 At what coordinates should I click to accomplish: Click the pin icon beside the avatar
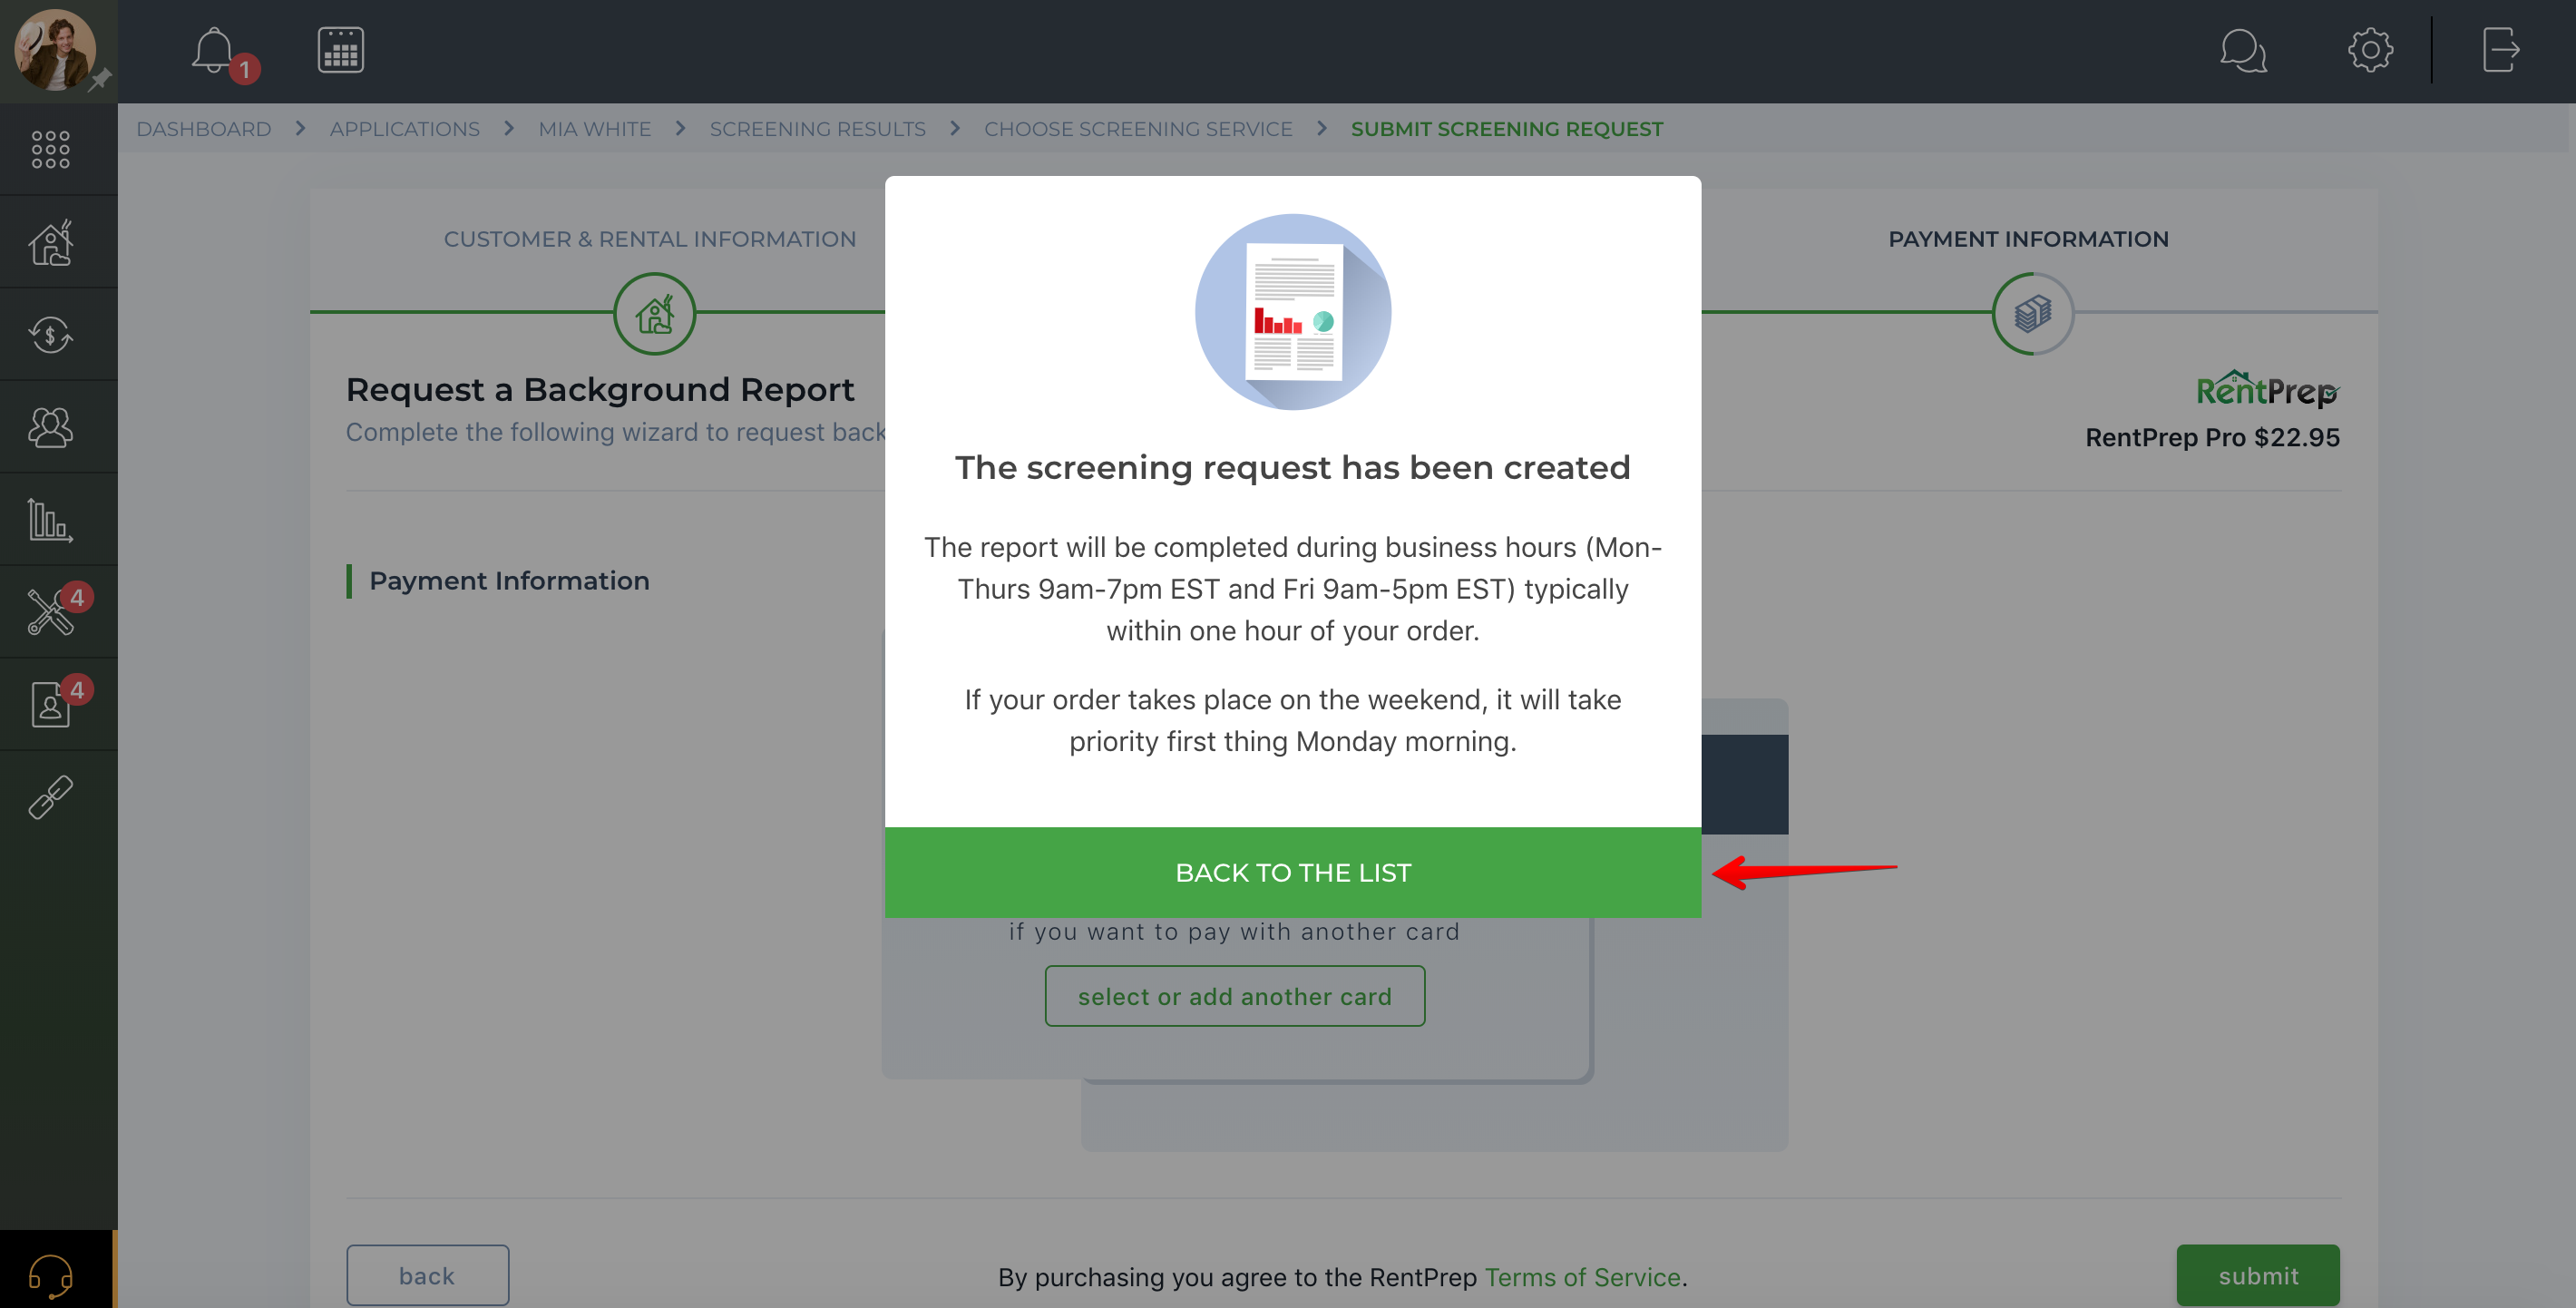pyautogui.click(x=100, y=80)
